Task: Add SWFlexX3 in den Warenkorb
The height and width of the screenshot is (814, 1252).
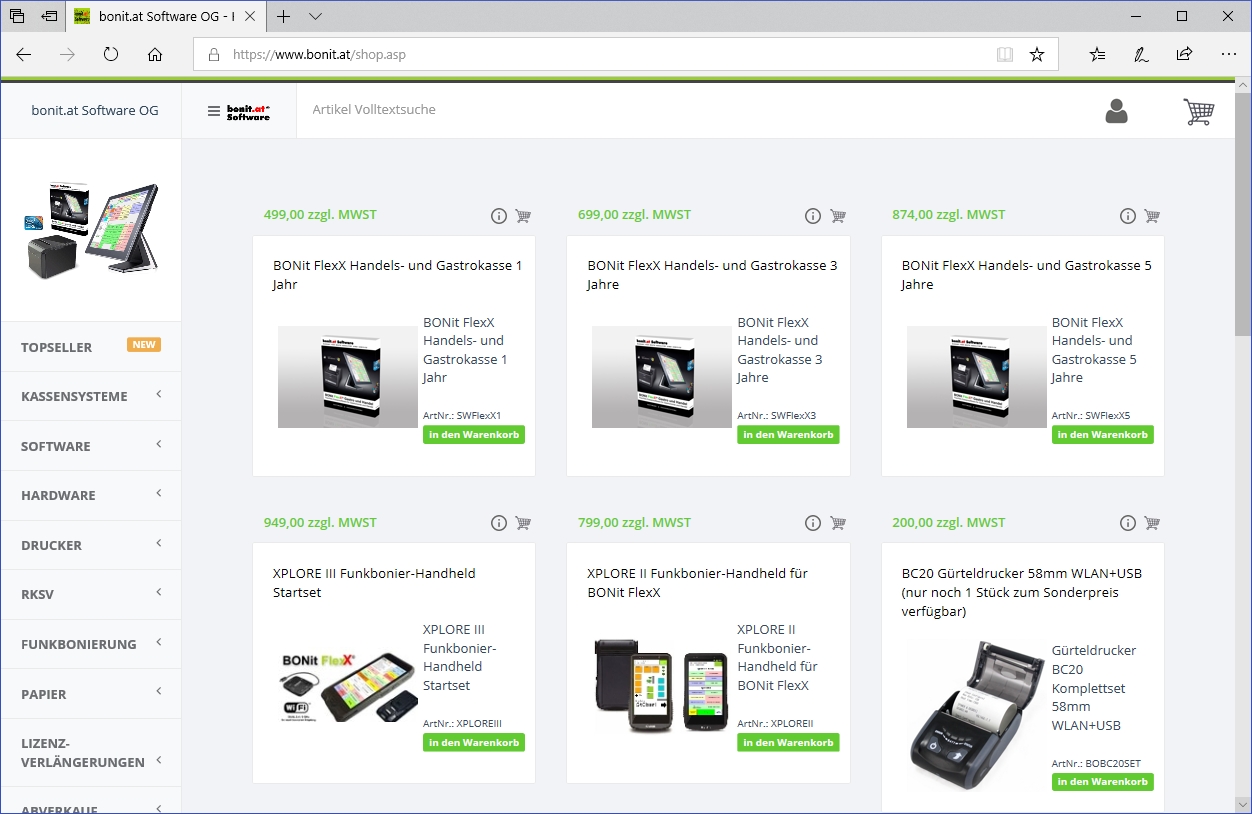Action: click(788, 435)
